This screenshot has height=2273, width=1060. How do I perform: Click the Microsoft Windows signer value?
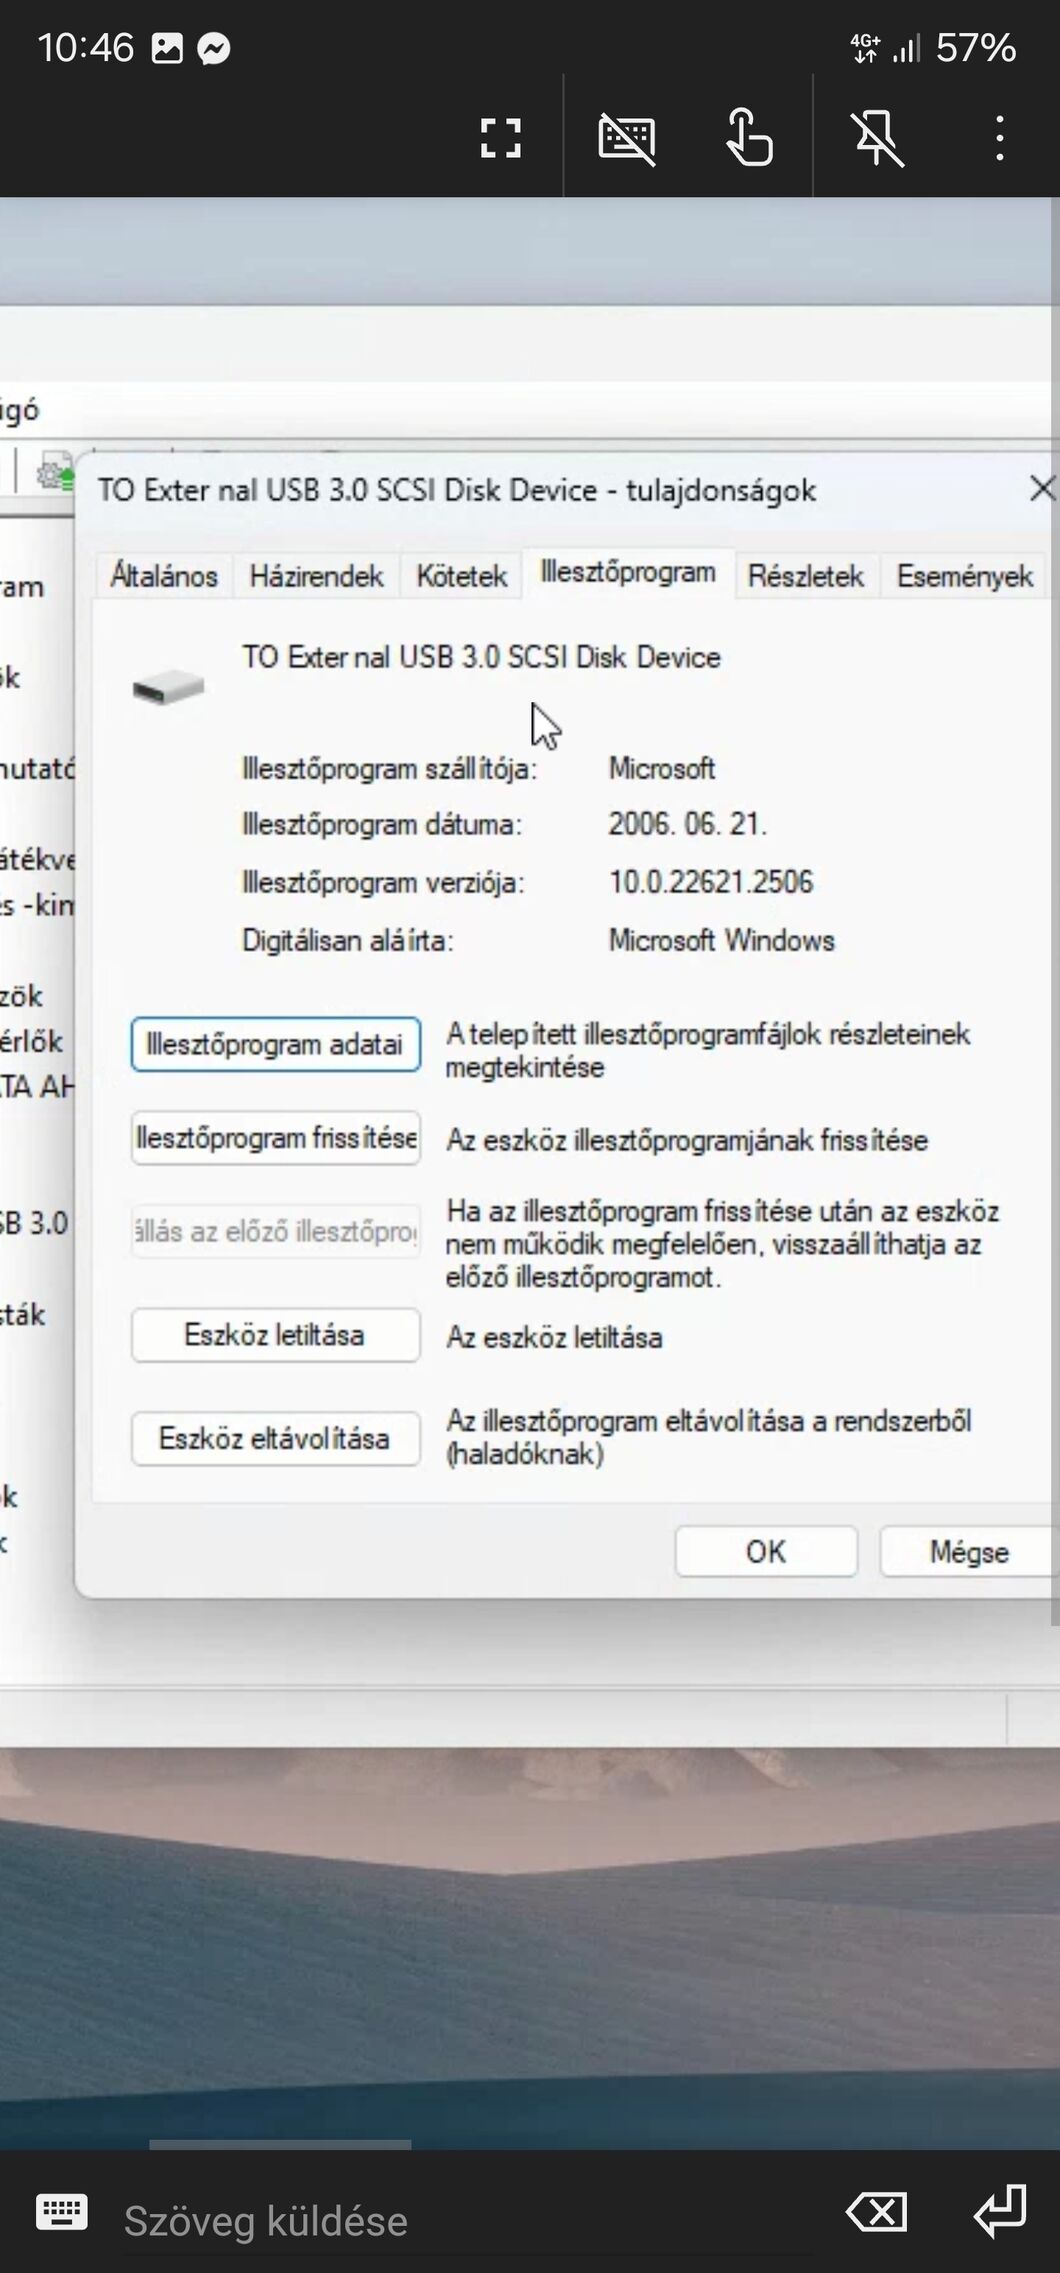721,940
